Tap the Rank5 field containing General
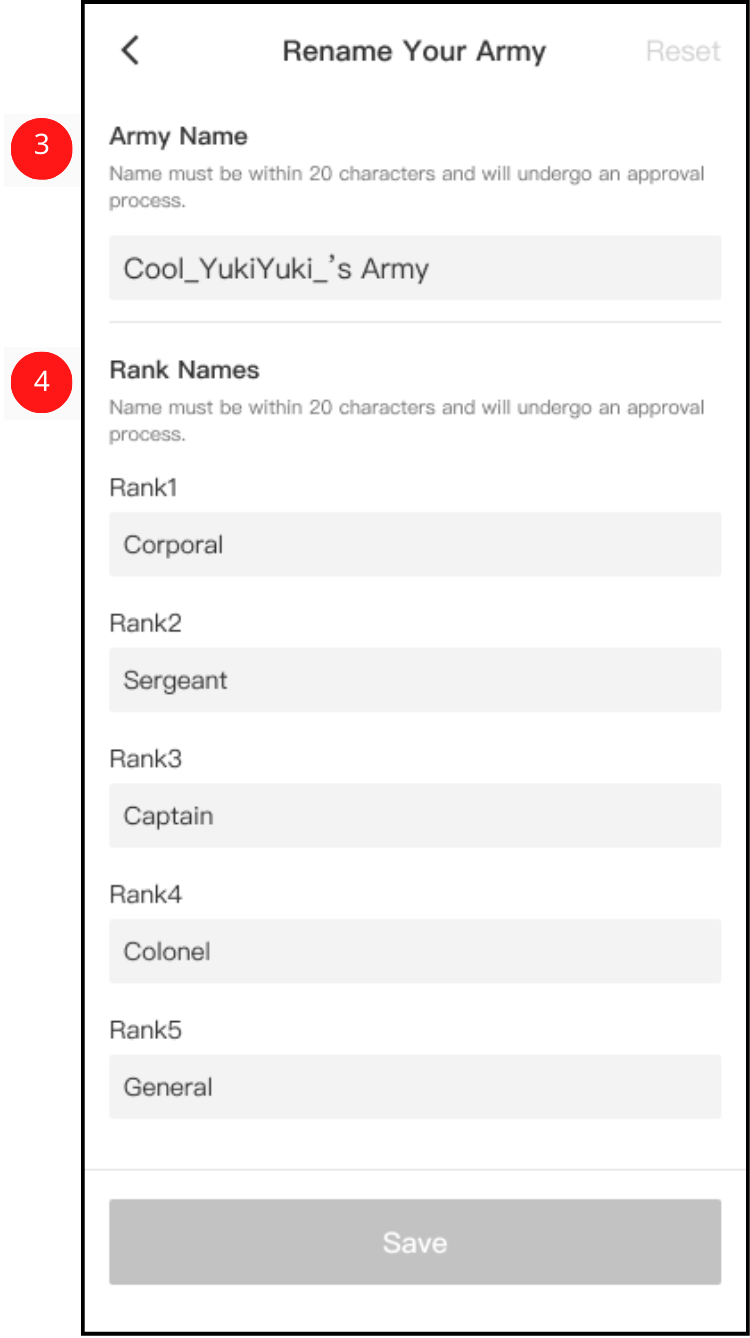Viewport: 750px width, 1338px height. (414, 1087)
